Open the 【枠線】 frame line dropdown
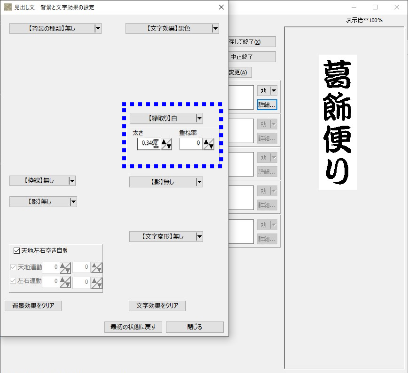Image resolution: width=408 pixels, height=373 pixels. point(43,181)
